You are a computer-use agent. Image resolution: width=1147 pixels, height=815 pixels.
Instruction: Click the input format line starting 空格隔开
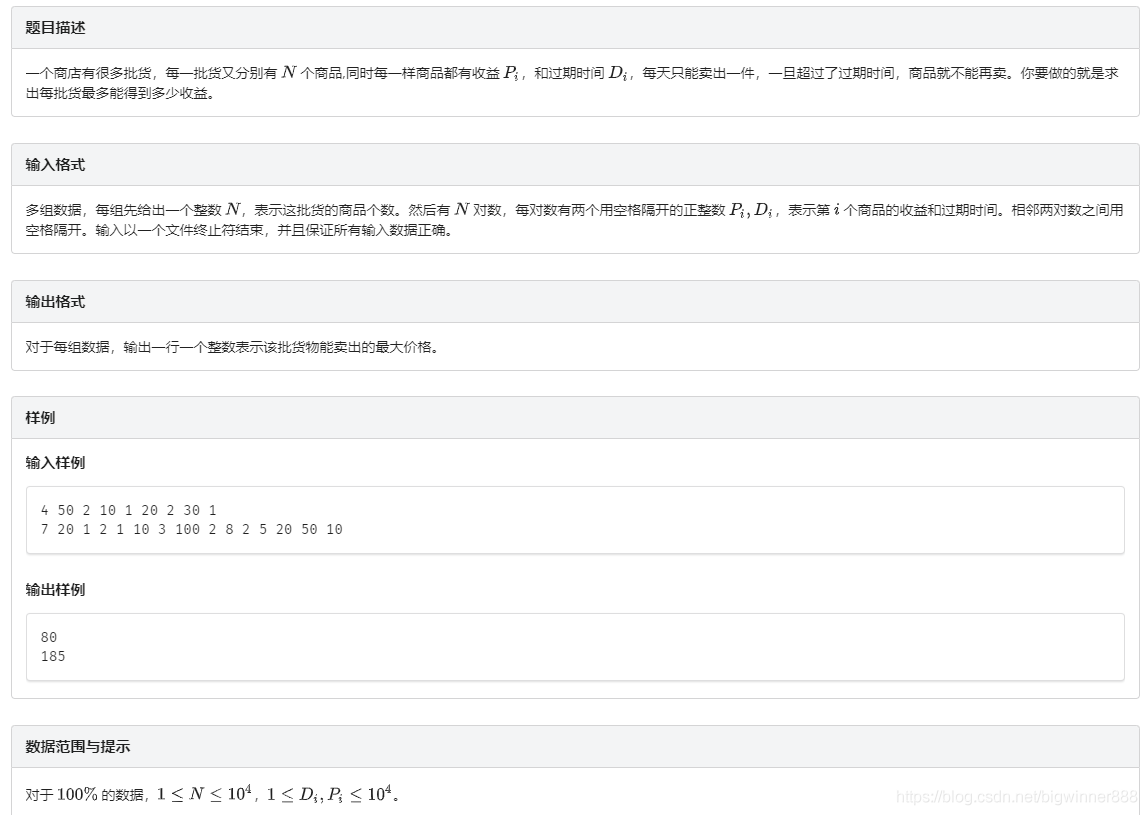pyautogui.click(x=239, y=230)
